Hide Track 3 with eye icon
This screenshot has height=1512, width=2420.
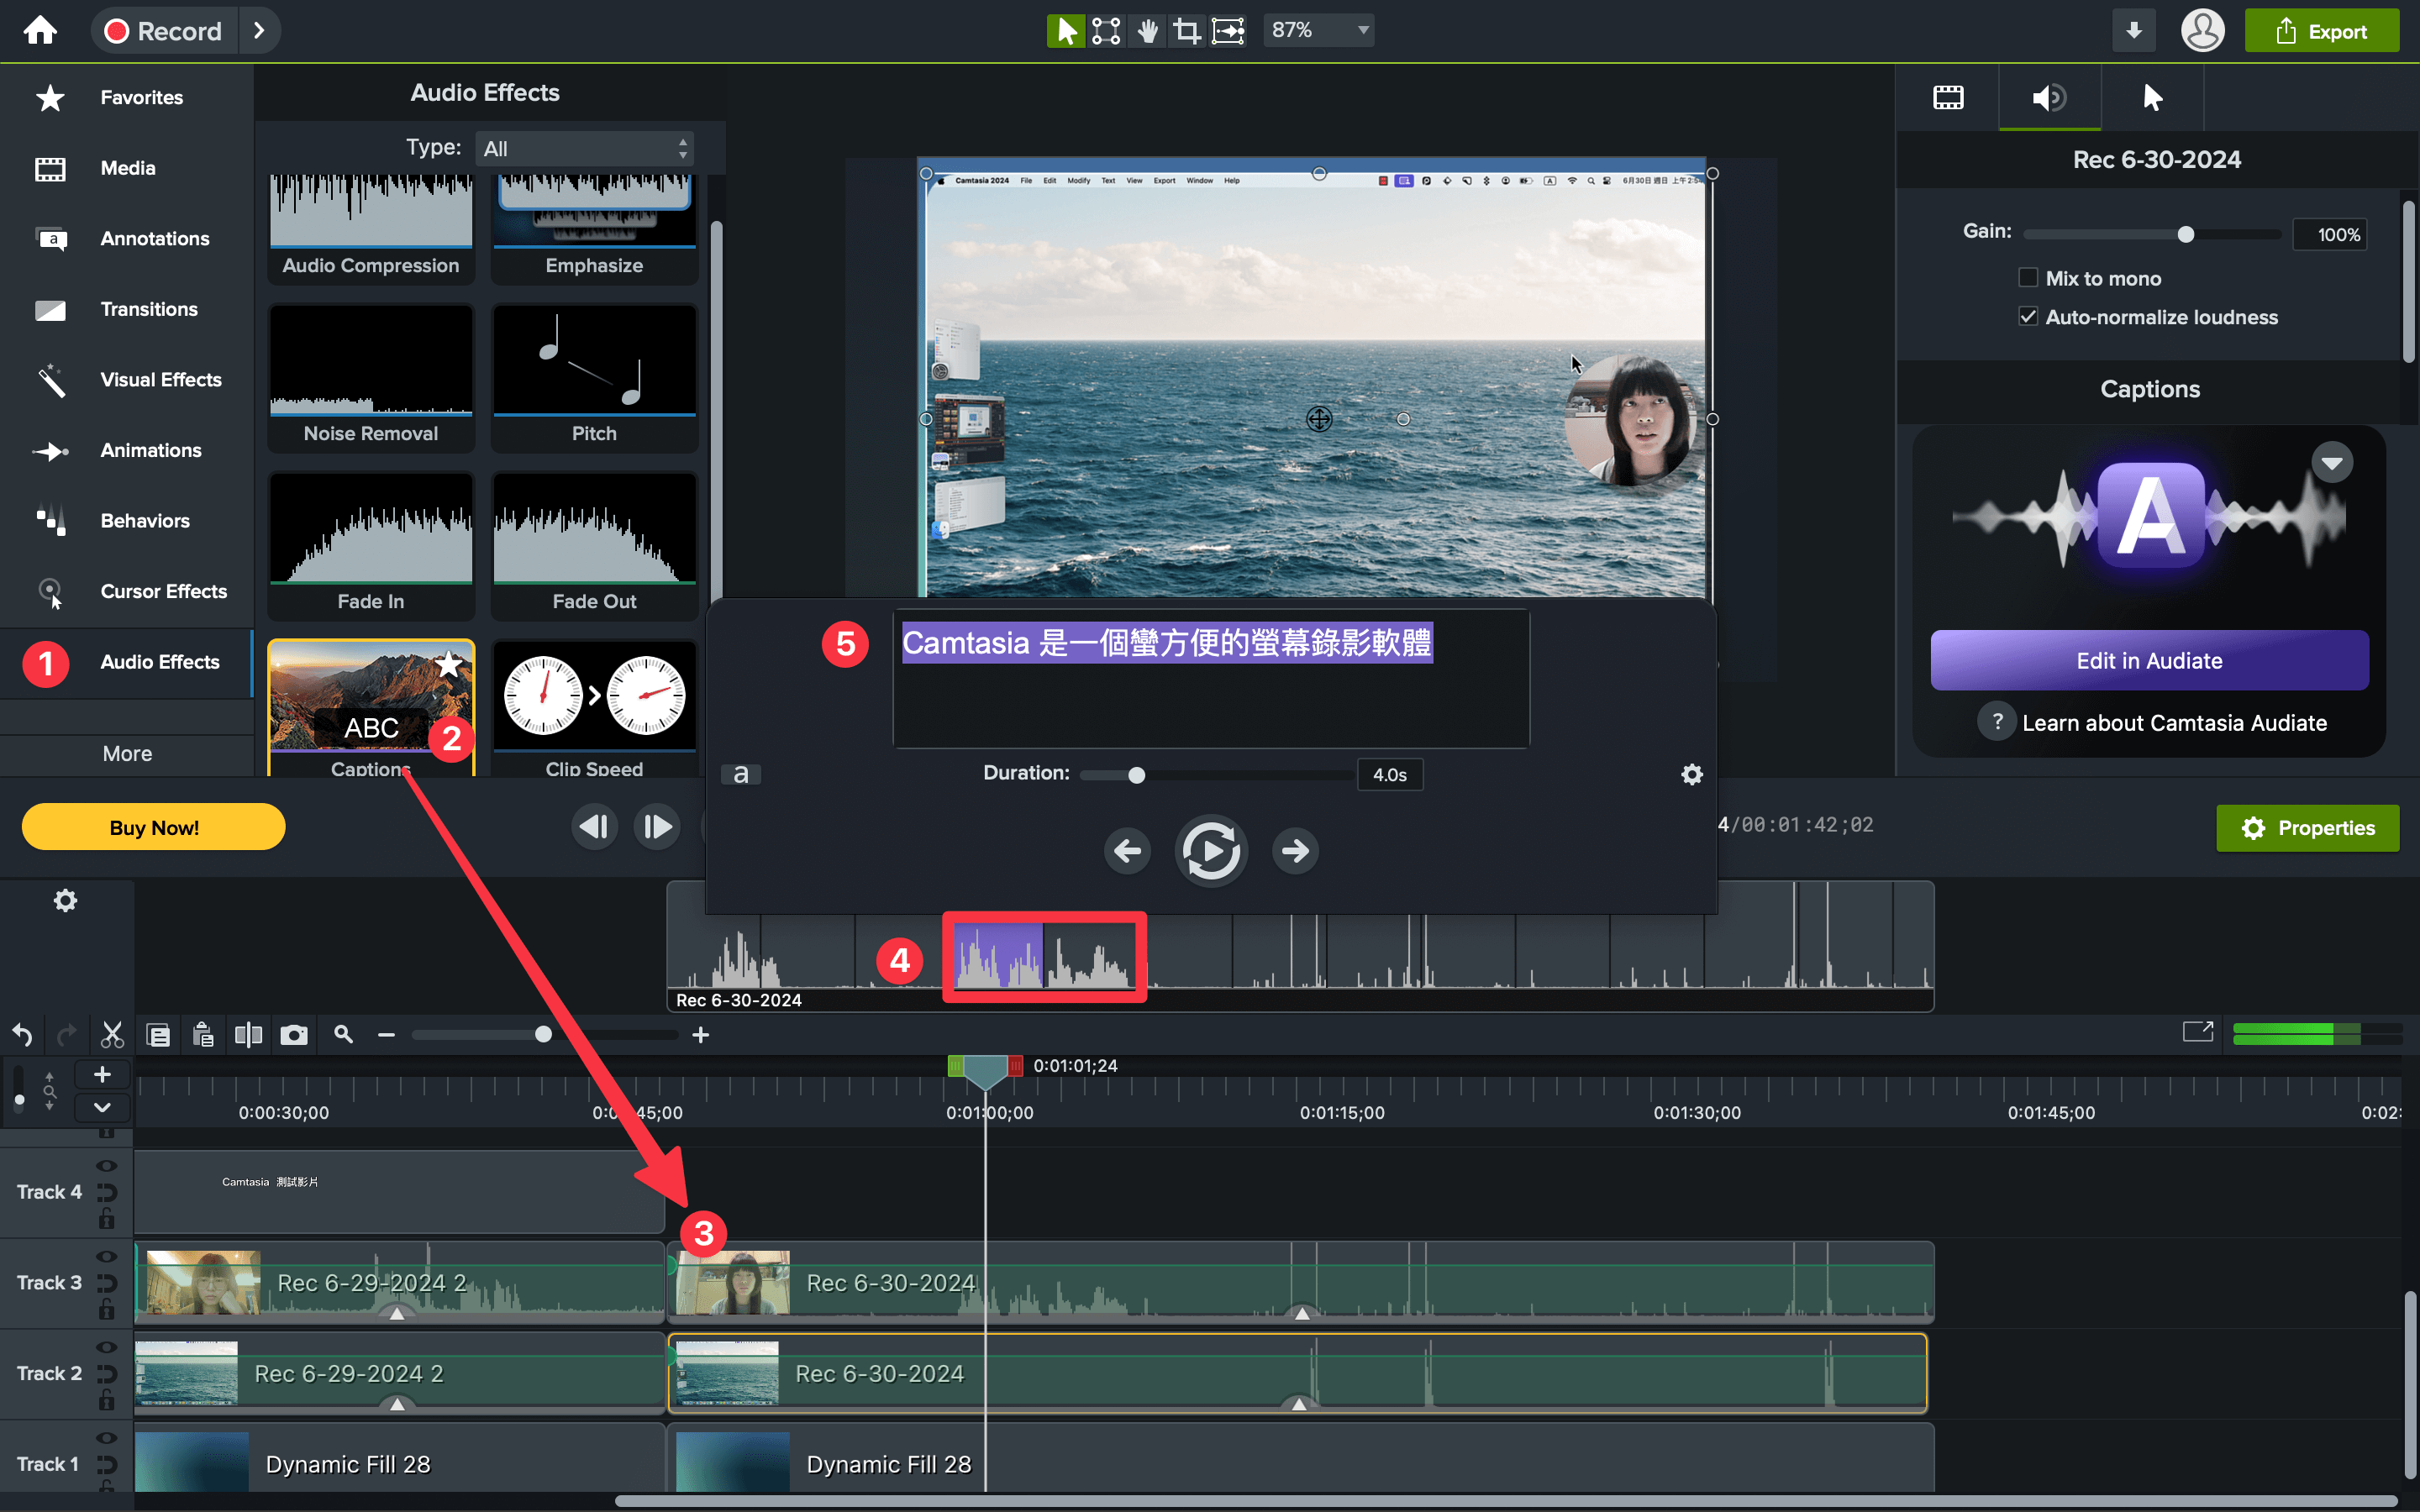[x=106, y=1256]
